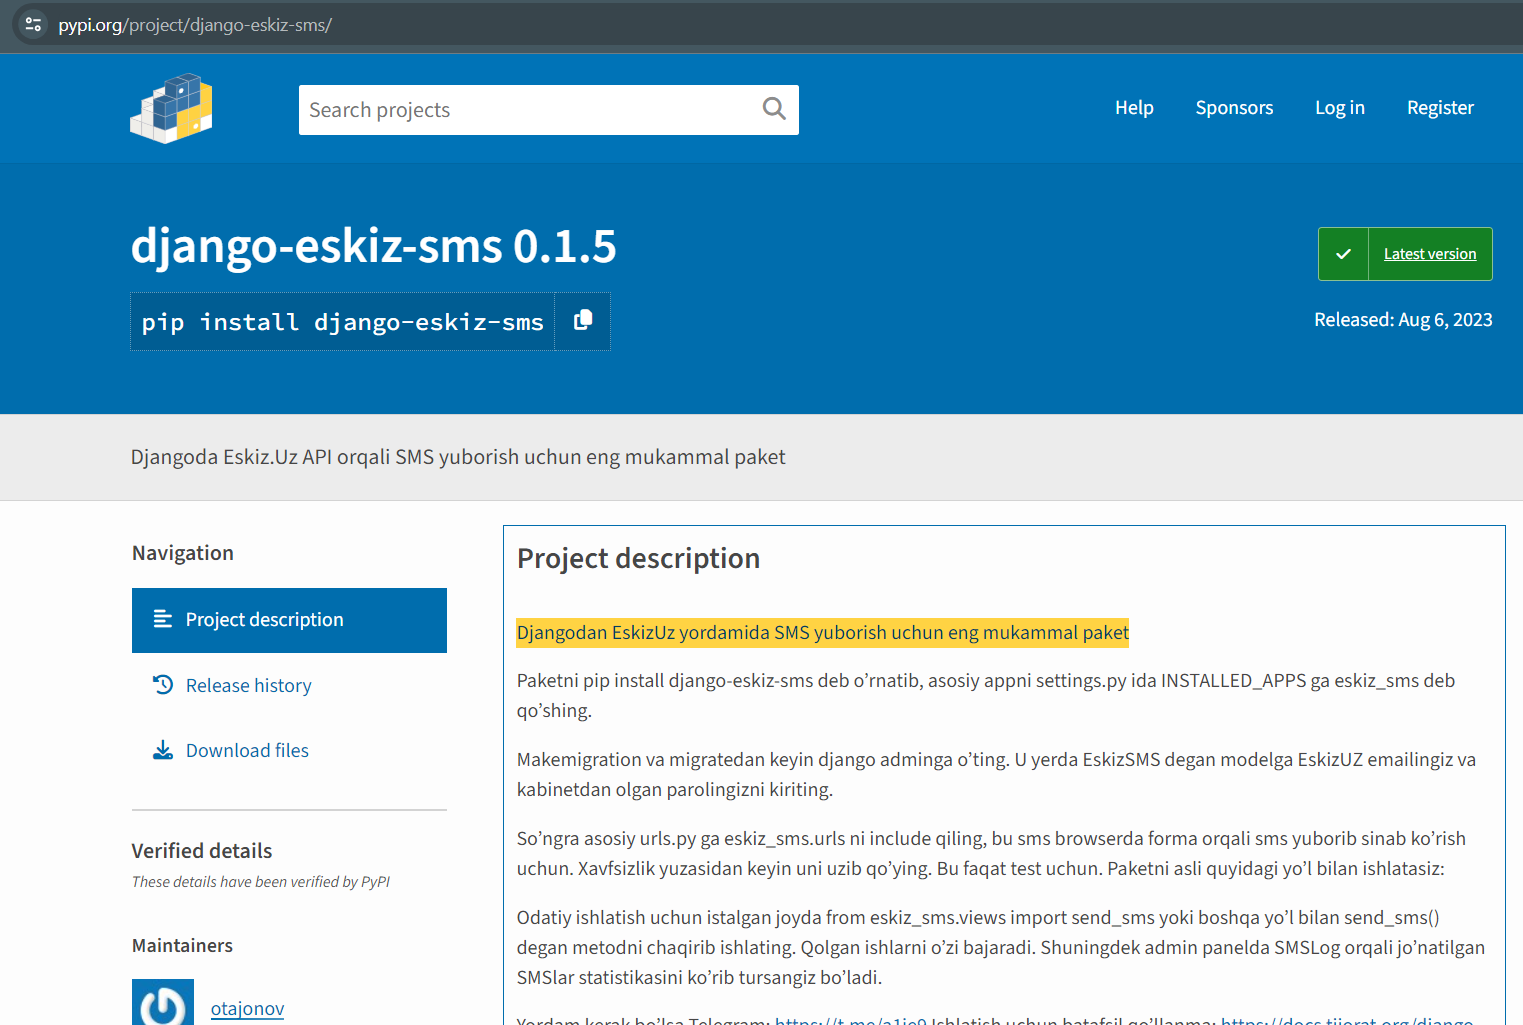Click the Release history clock icon
The height and width of the screenshot is (1025, 1523).
(163, 685)
